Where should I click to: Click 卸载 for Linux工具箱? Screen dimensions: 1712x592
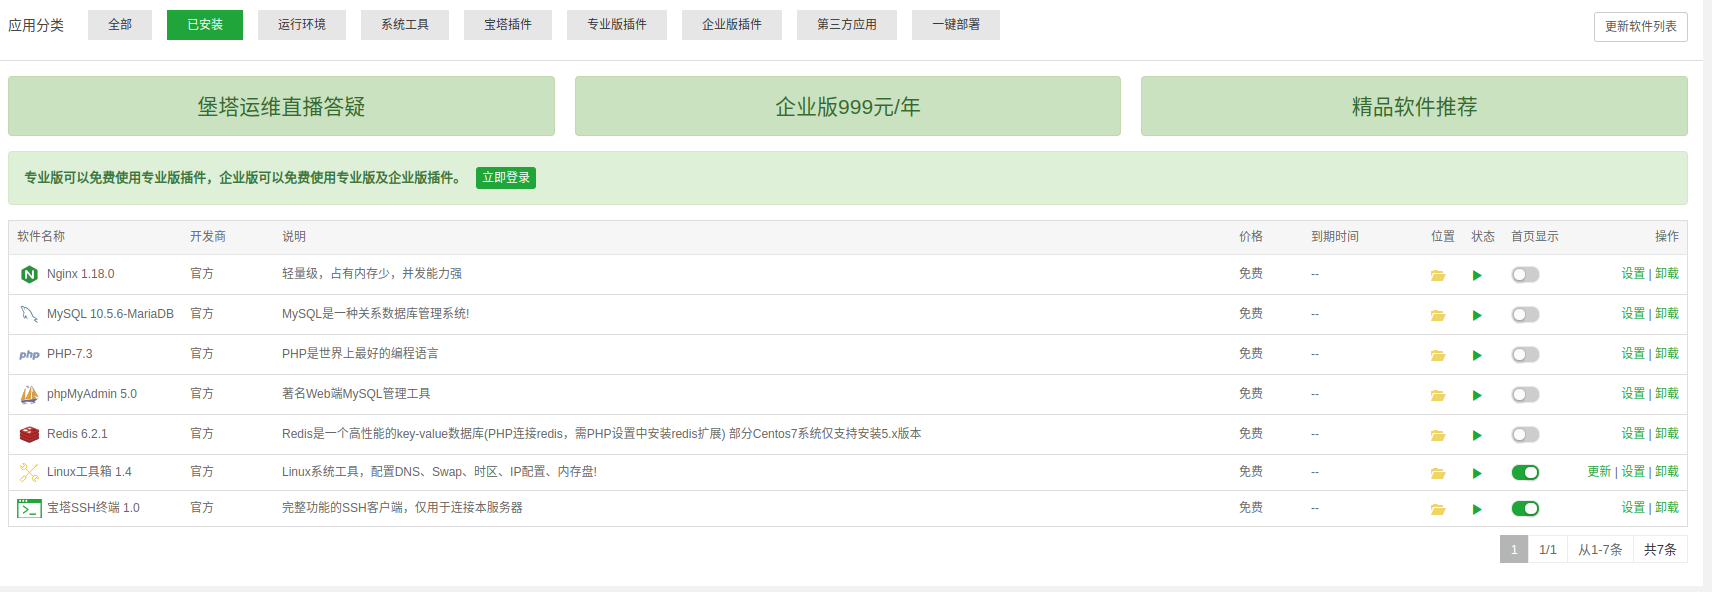coord(1667,471)
